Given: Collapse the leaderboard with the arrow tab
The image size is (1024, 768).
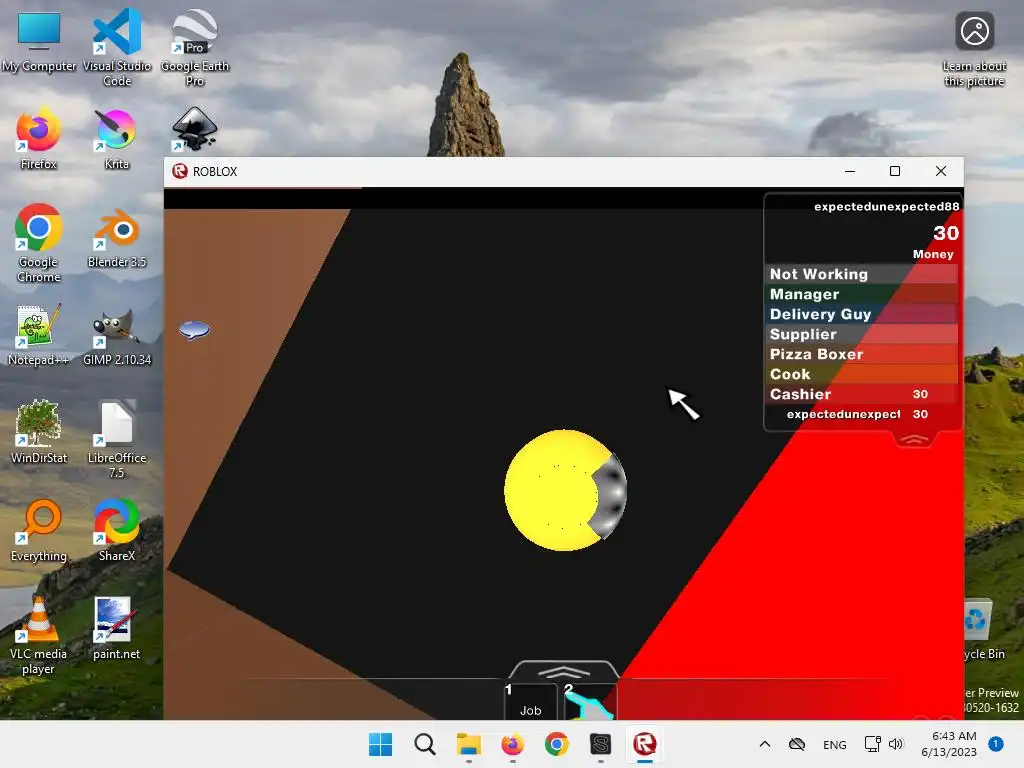Looking at the screenshot, I should (x=914, y=440).
